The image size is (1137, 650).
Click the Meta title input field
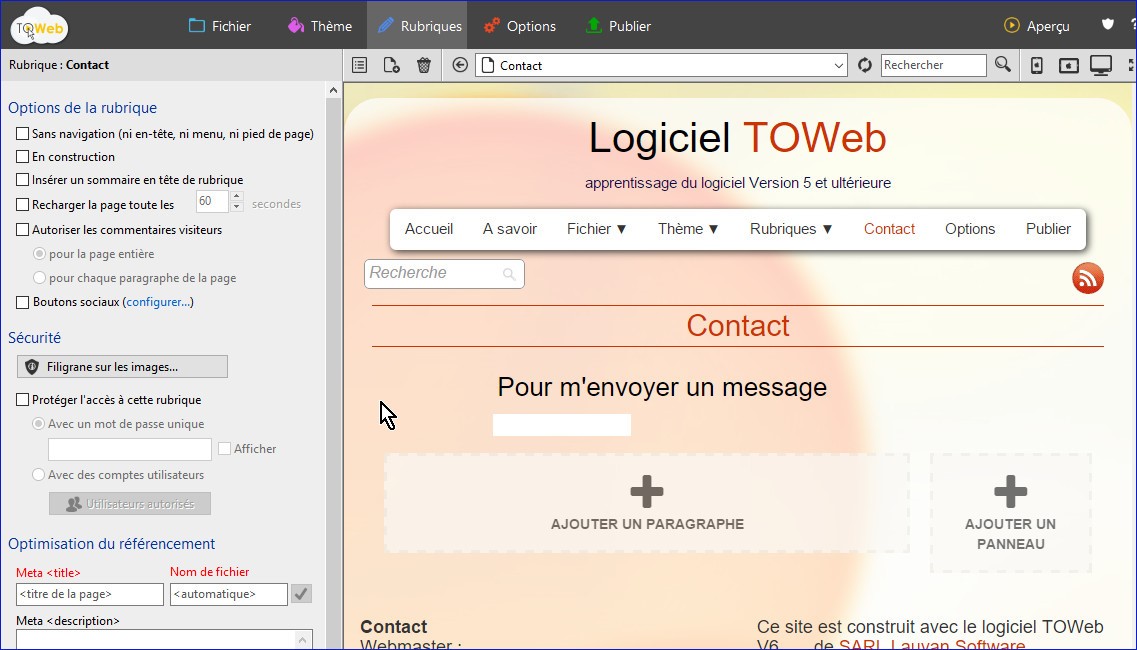(90, 594)
